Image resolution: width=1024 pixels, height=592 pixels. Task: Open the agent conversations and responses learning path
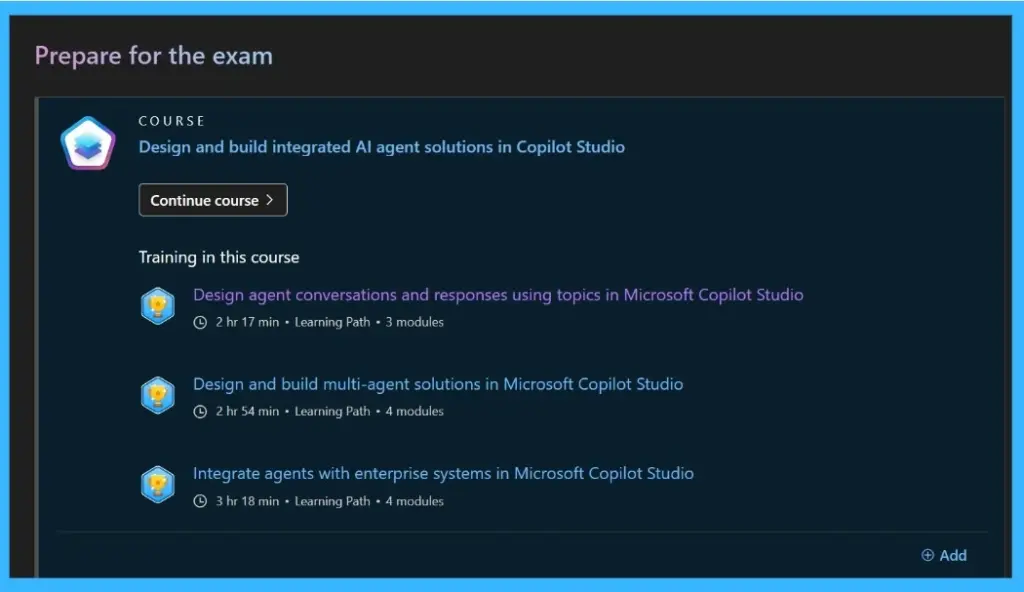pyautogui.click(x=497, y=294)
